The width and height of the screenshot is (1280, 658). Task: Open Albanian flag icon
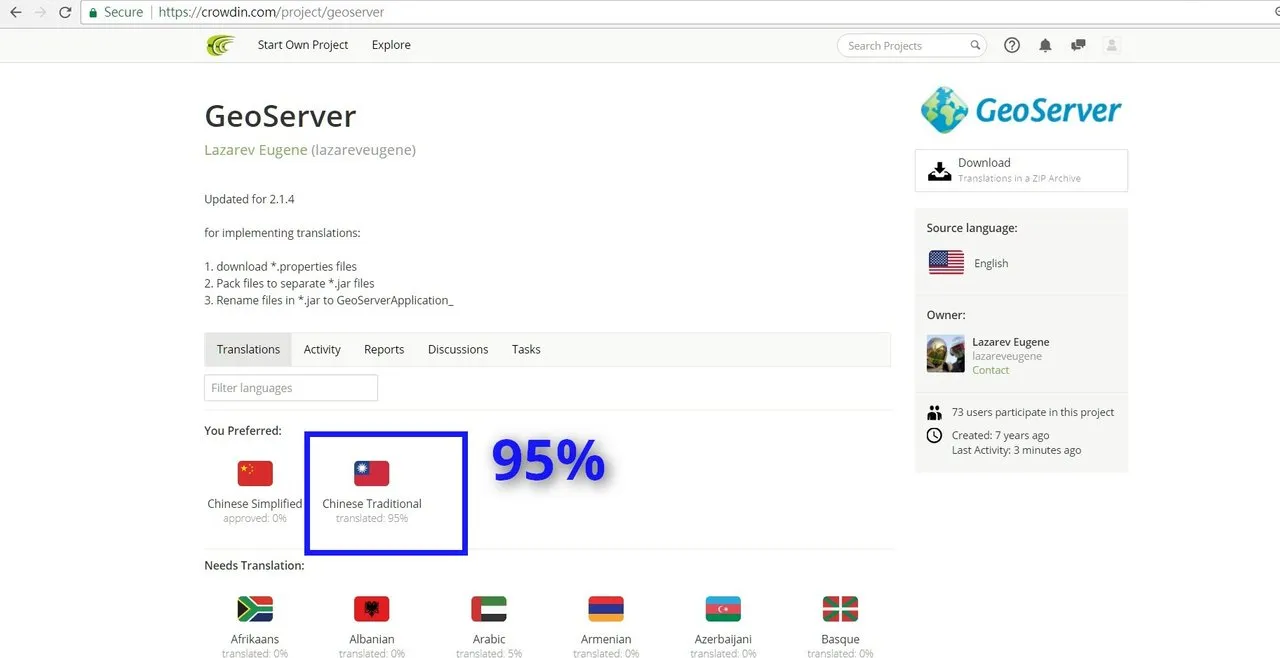[x=372, y=609]
